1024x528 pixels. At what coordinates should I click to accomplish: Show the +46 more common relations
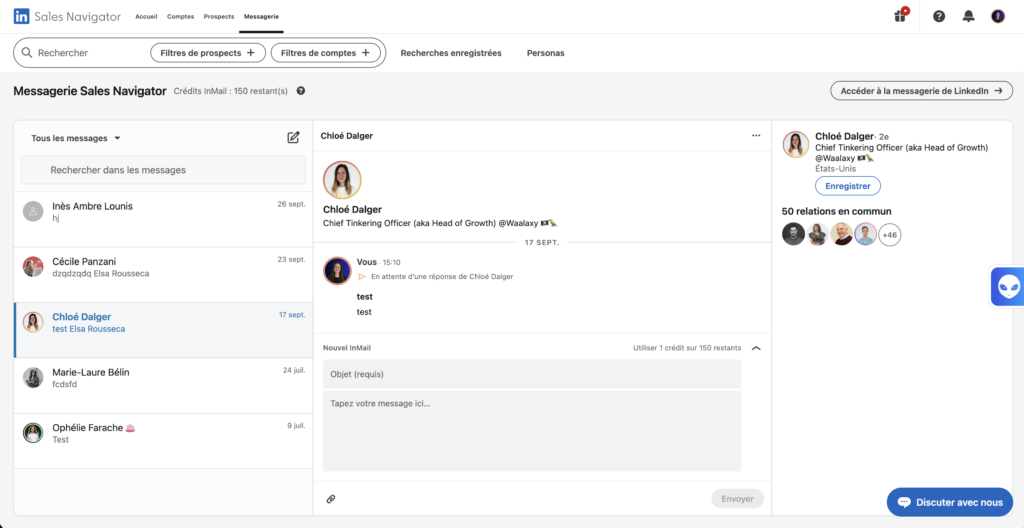pos(889,234)
